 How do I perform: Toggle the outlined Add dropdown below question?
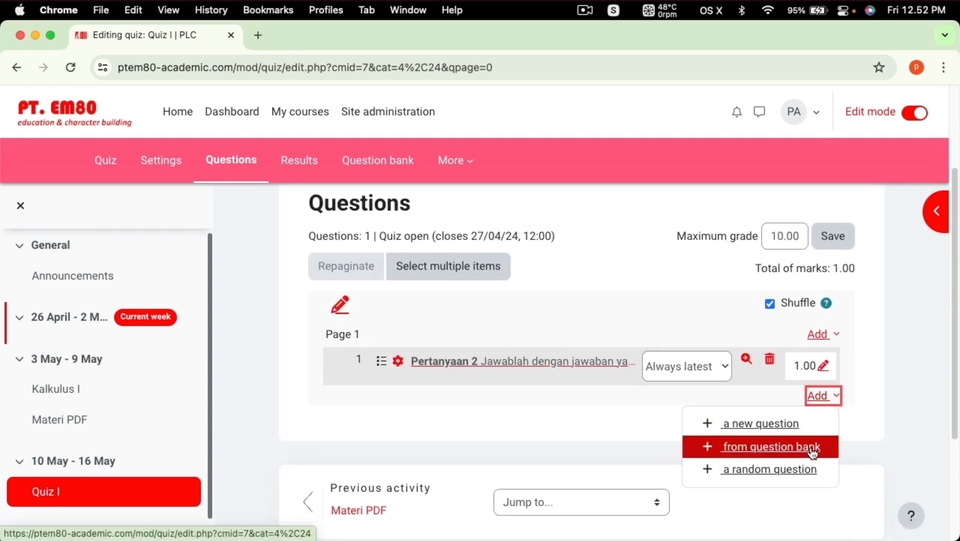(823, 396)
